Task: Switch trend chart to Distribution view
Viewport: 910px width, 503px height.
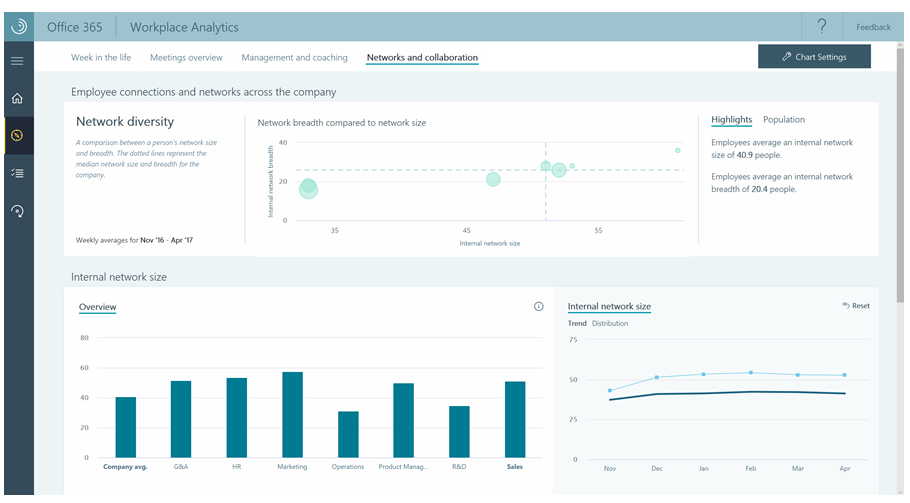Action: pos(609,323)
